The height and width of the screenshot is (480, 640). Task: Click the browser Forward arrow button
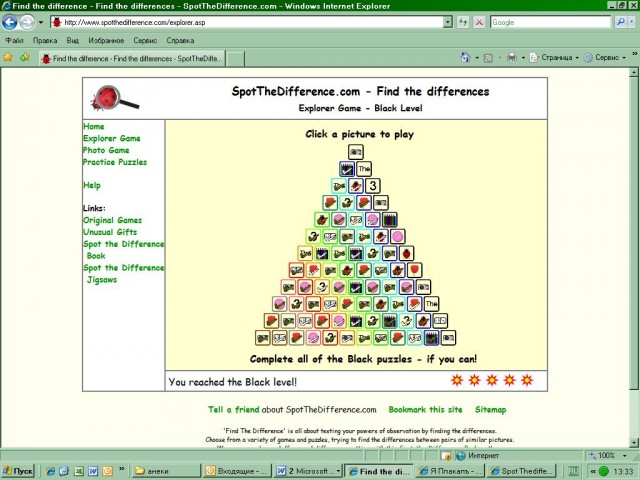click(x=27, y=22)
